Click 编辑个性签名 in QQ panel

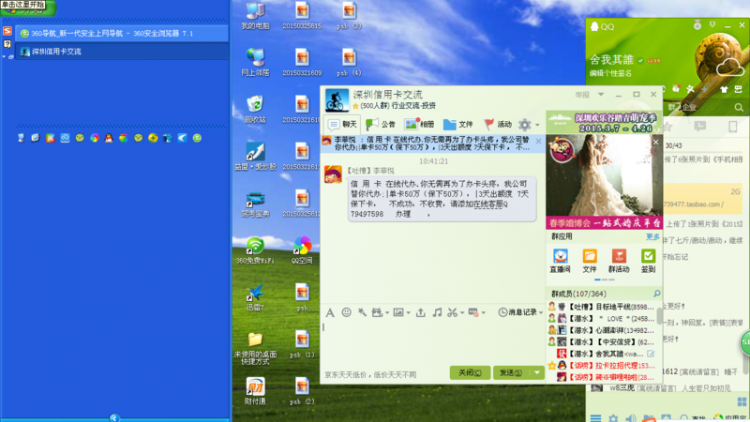click(x=610, y=73)
